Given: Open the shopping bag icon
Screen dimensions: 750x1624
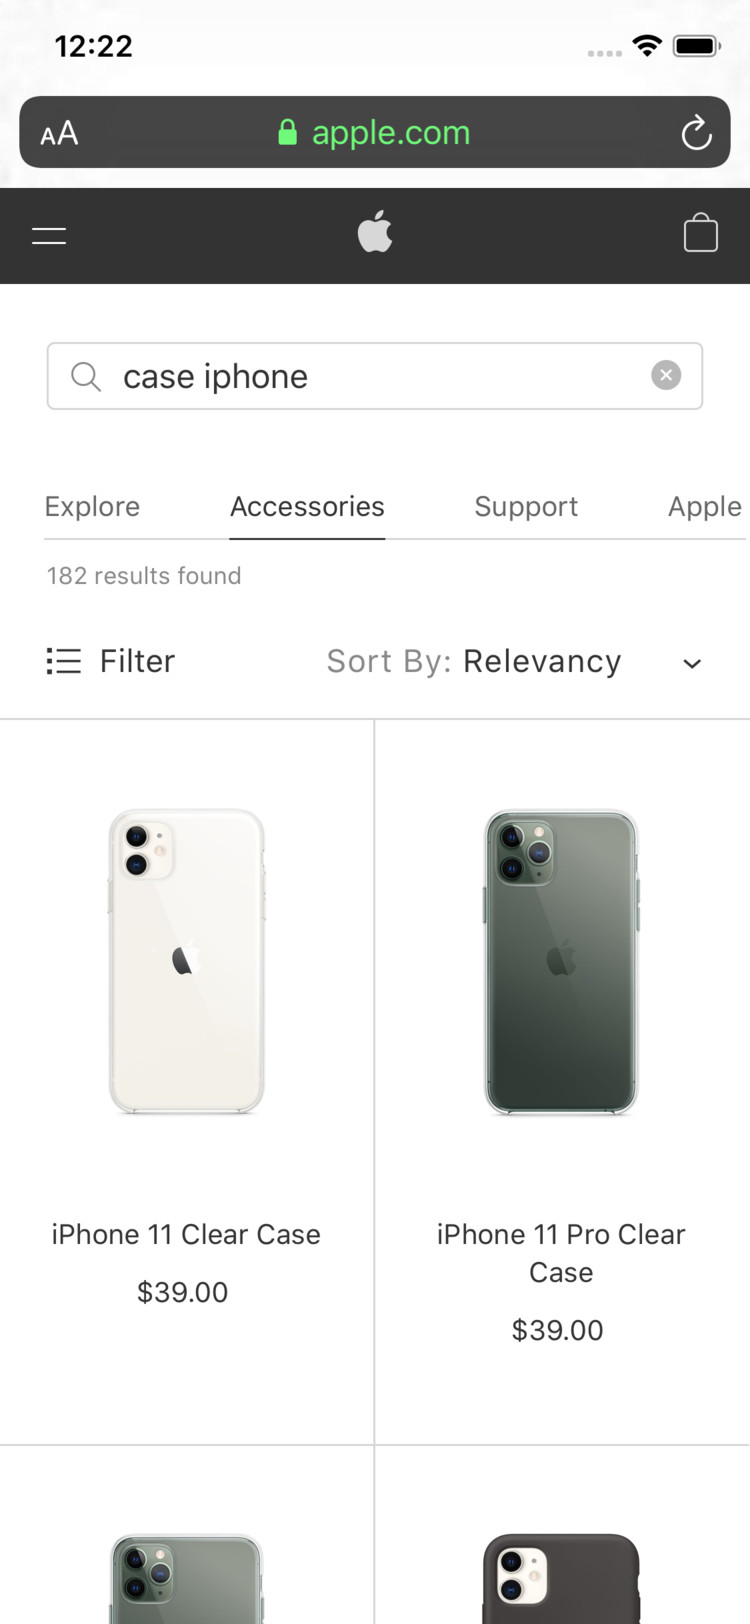Looking at the screenshot, I should coord(700,234).
